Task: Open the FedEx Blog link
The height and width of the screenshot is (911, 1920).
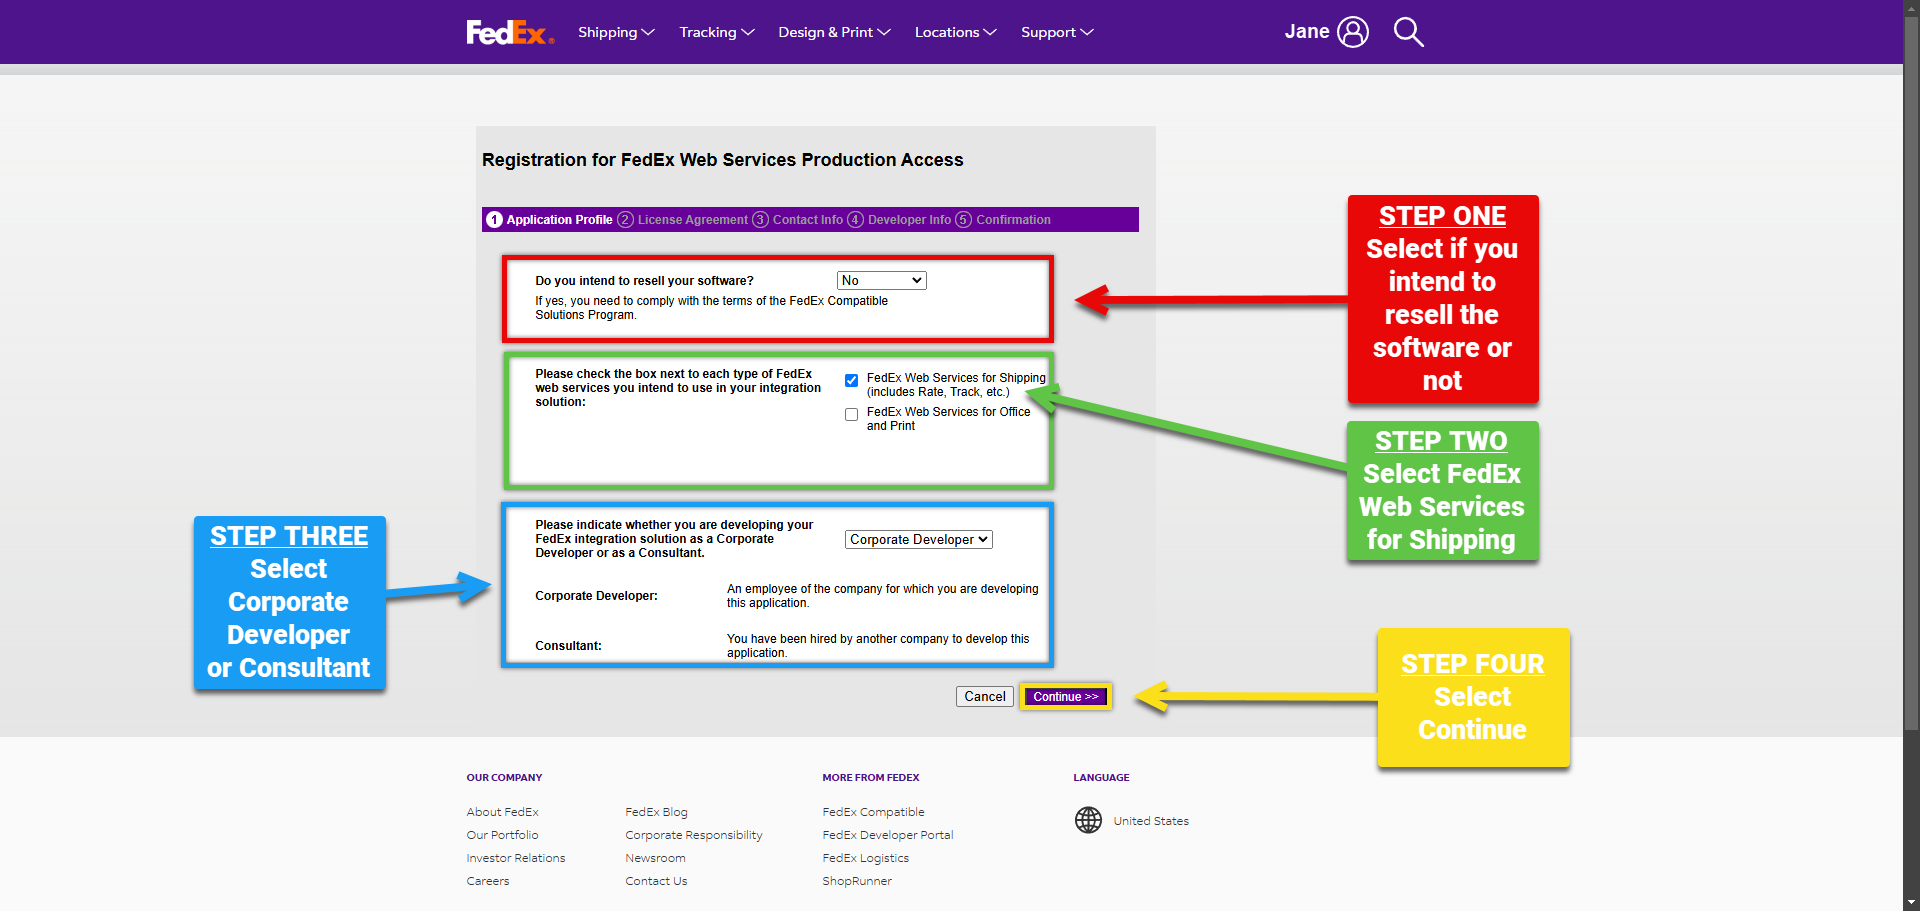Action: (656, 812)
